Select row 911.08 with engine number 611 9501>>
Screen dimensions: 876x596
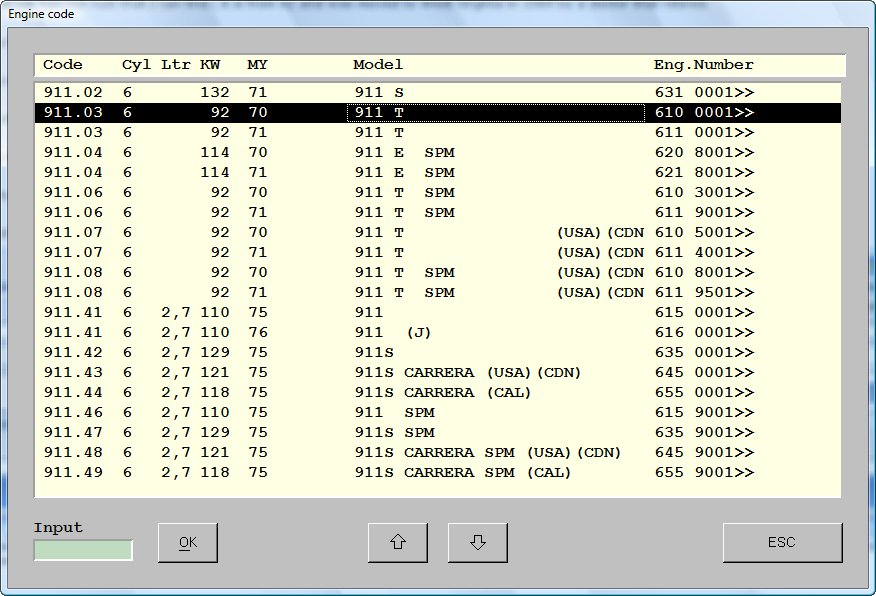pos(437,293)
